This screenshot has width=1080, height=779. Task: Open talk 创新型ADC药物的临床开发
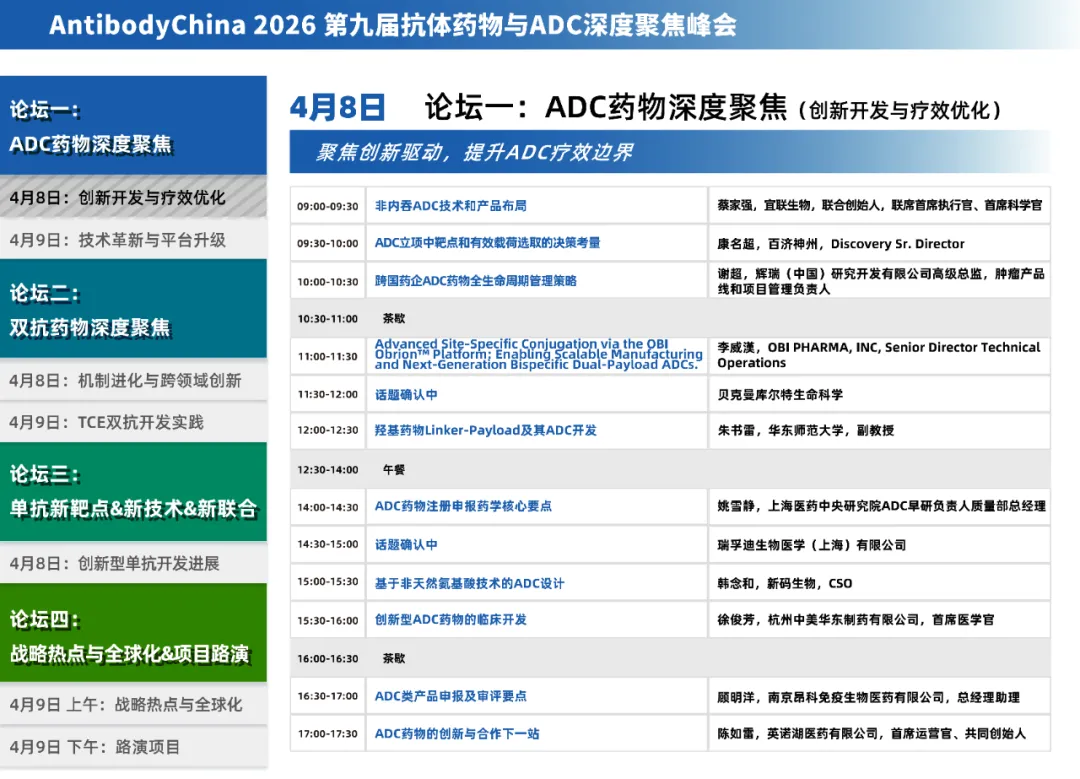[x=450, y=619]
